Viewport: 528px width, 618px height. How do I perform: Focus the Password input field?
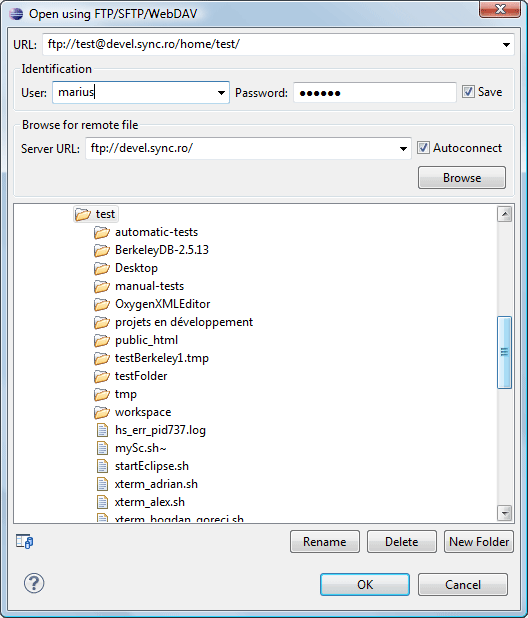click(x=375, y=93)
